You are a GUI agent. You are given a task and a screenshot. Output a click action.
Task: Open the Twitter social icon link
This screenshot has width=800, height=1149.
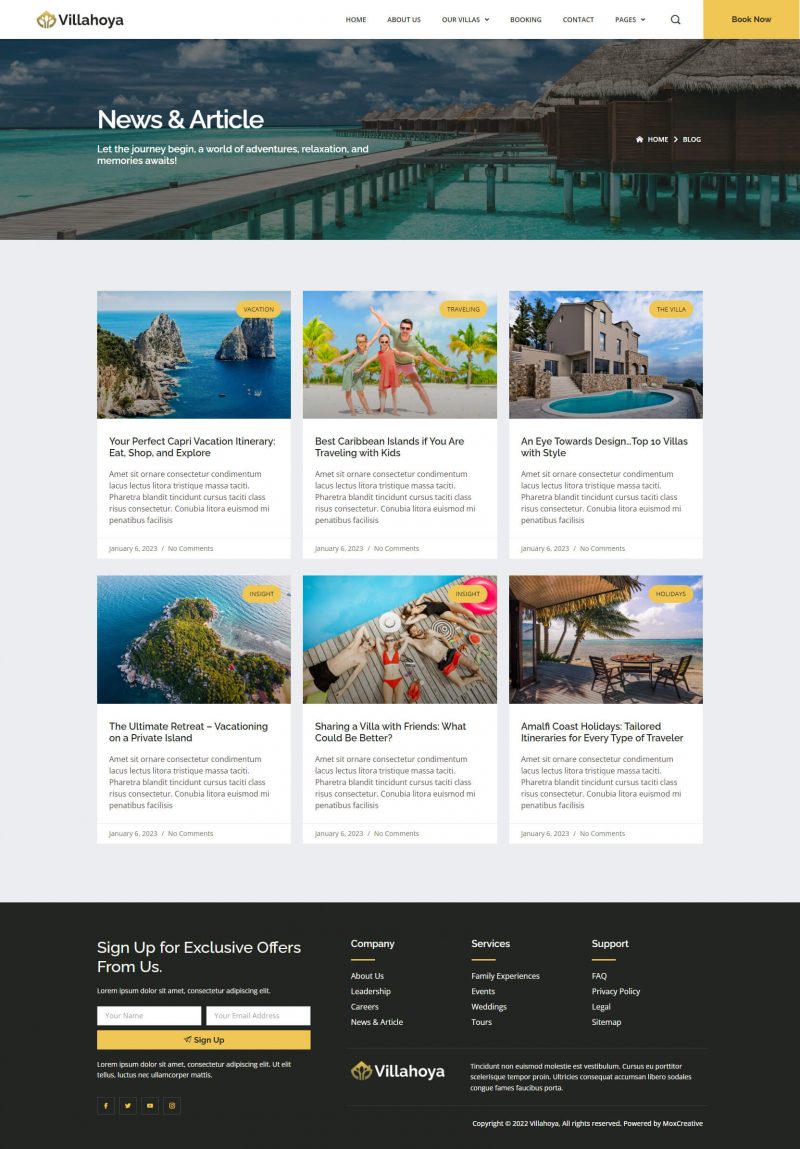(x=128, y=1105)
